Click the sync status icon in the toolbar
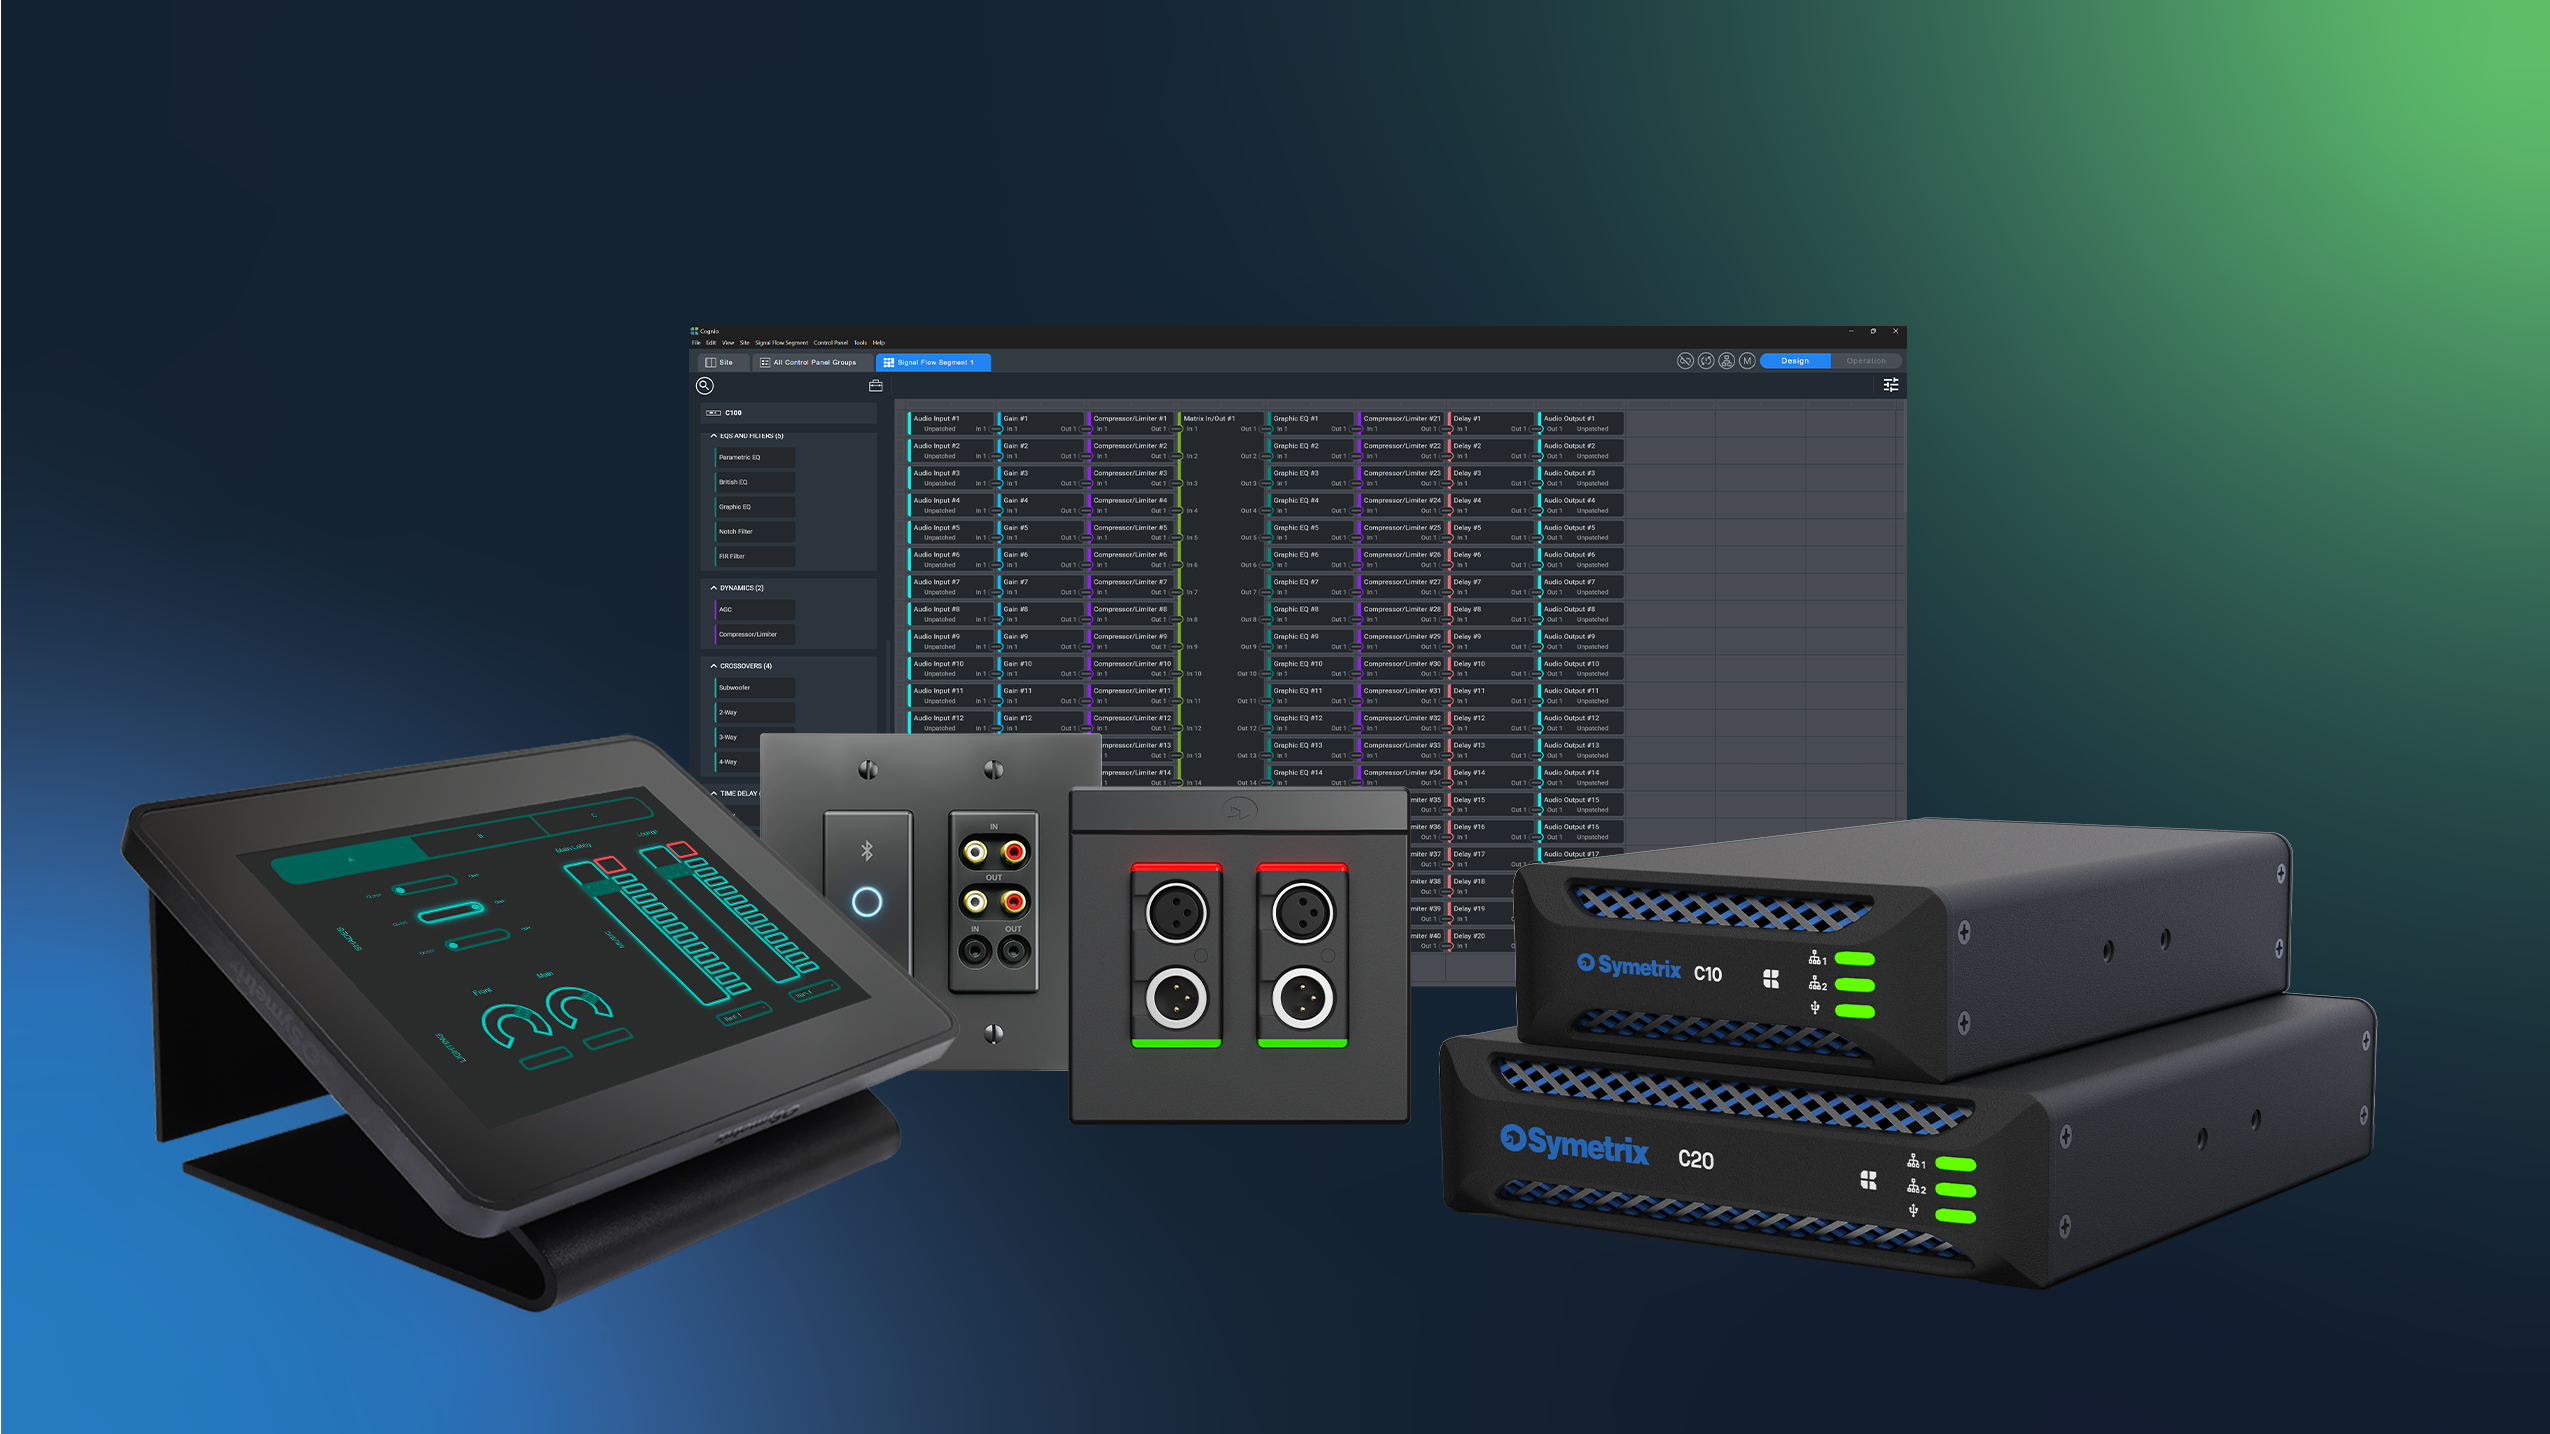 coord(1706,362)
